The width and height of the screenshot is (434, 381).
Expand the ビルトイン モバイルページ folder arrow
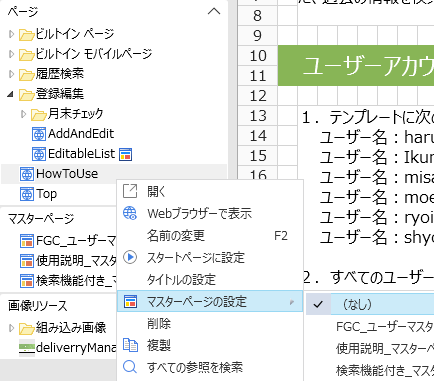coord(11,54)
